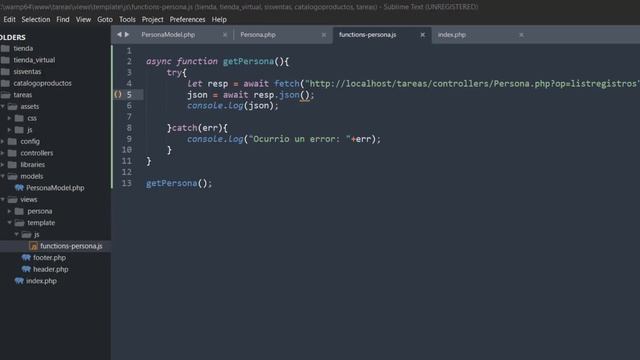Click the JS file icon of functions-persona.js
The height and width of the screenshot is (360, 640).
pos(33,246)
